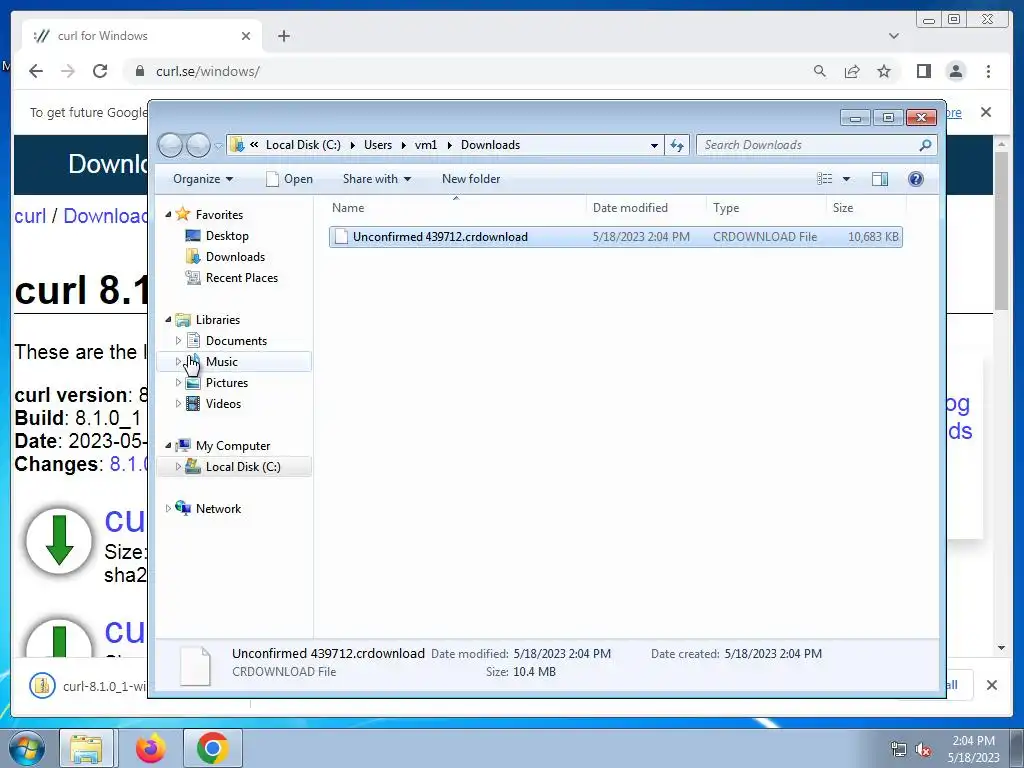Refresh the Downloads folder view

[677, 145]
